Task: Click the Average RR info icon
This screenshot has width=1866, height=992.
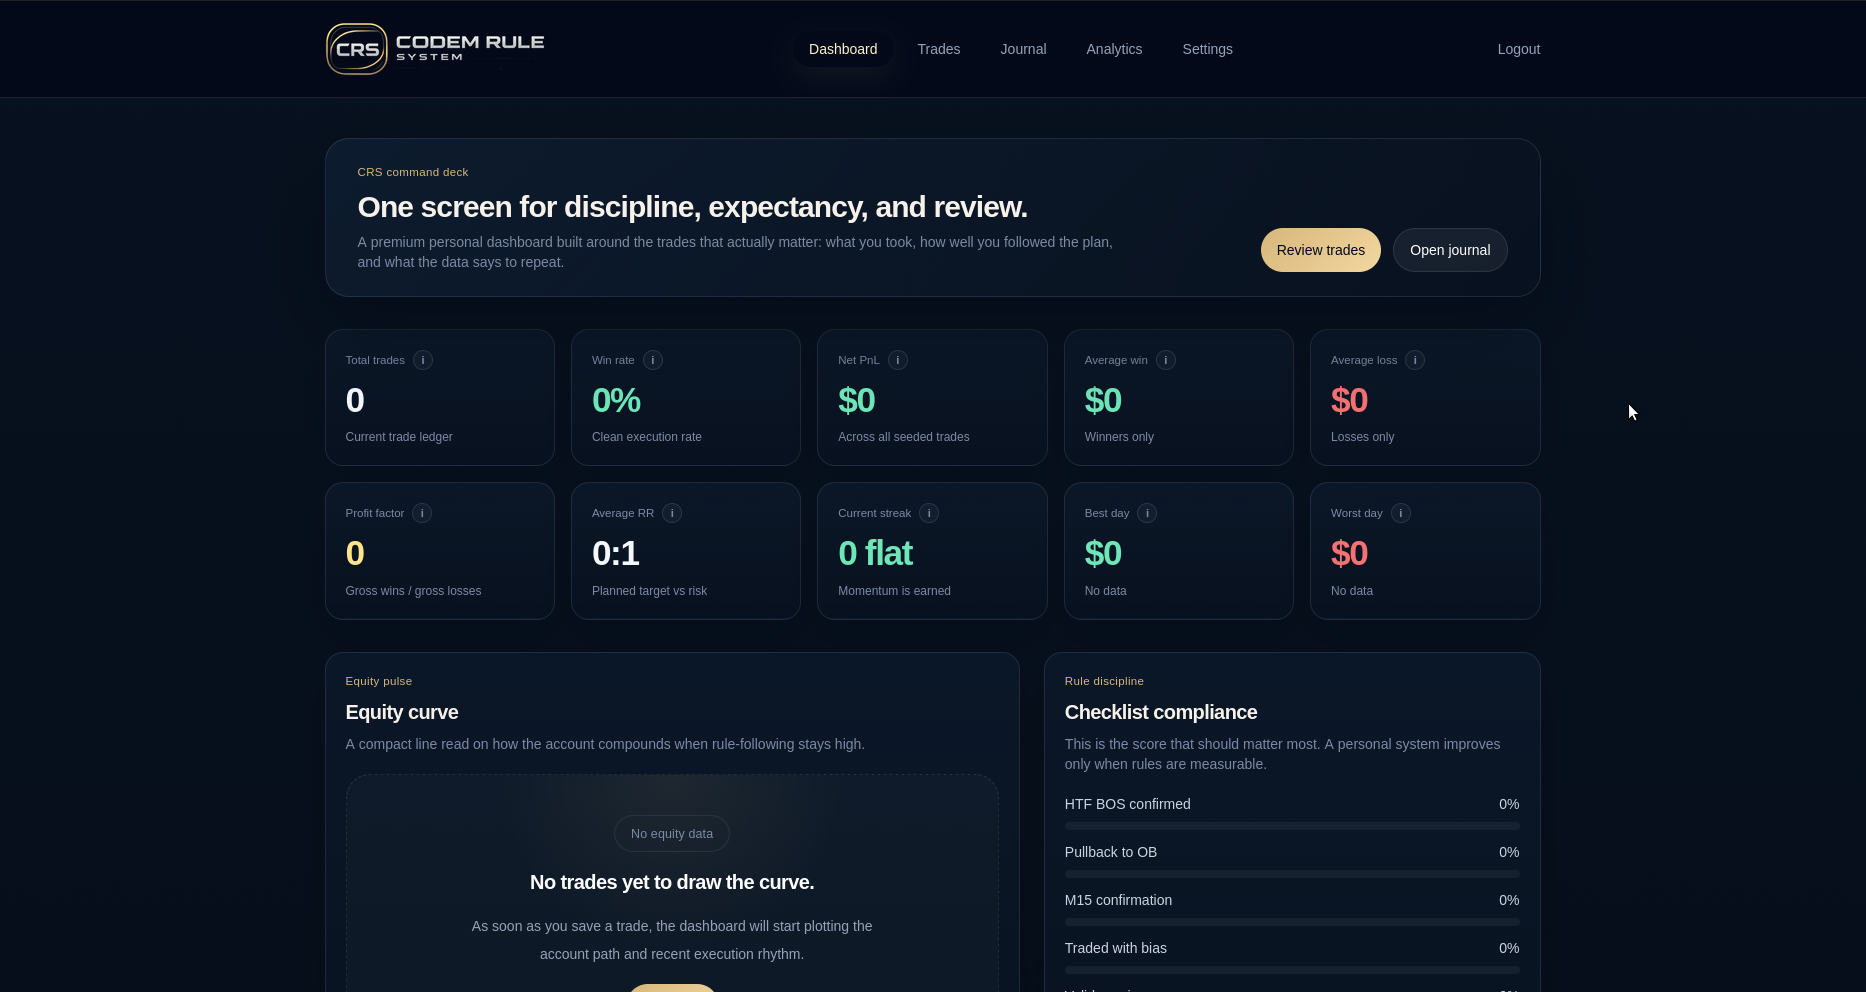Action: (672, 513)
